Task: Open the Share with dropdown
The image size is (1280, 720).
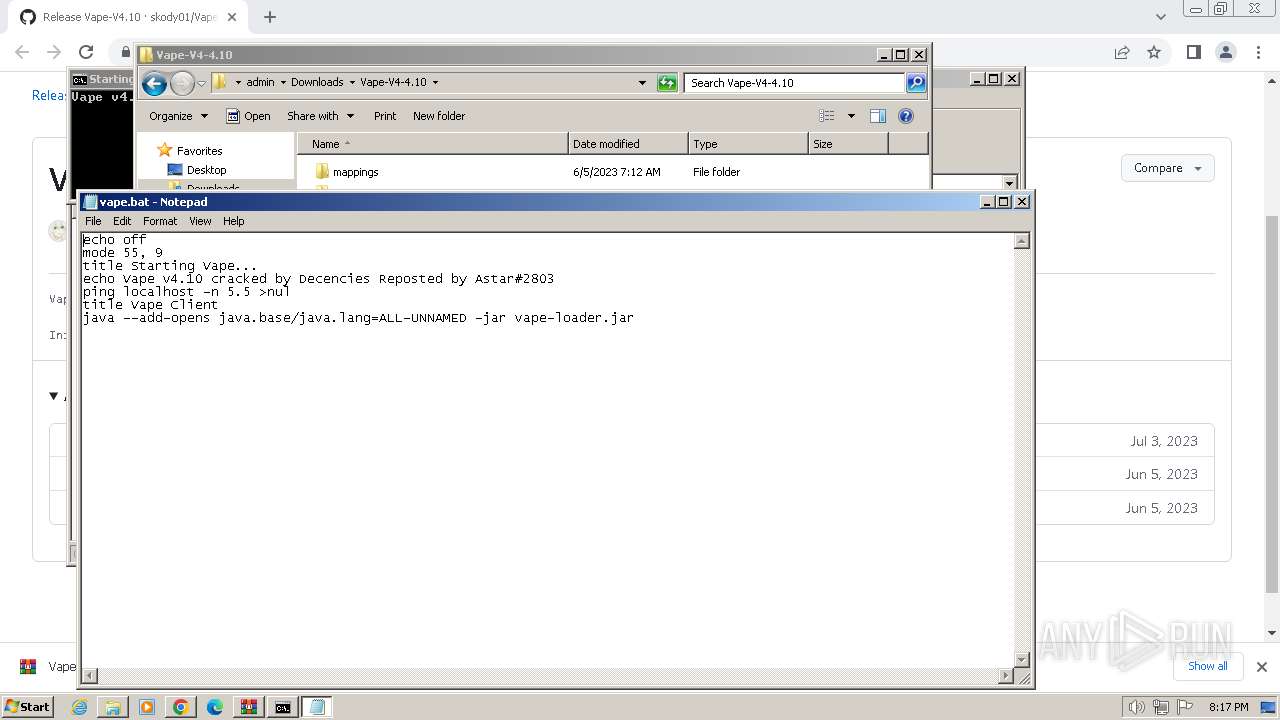Action: (320, 116)
